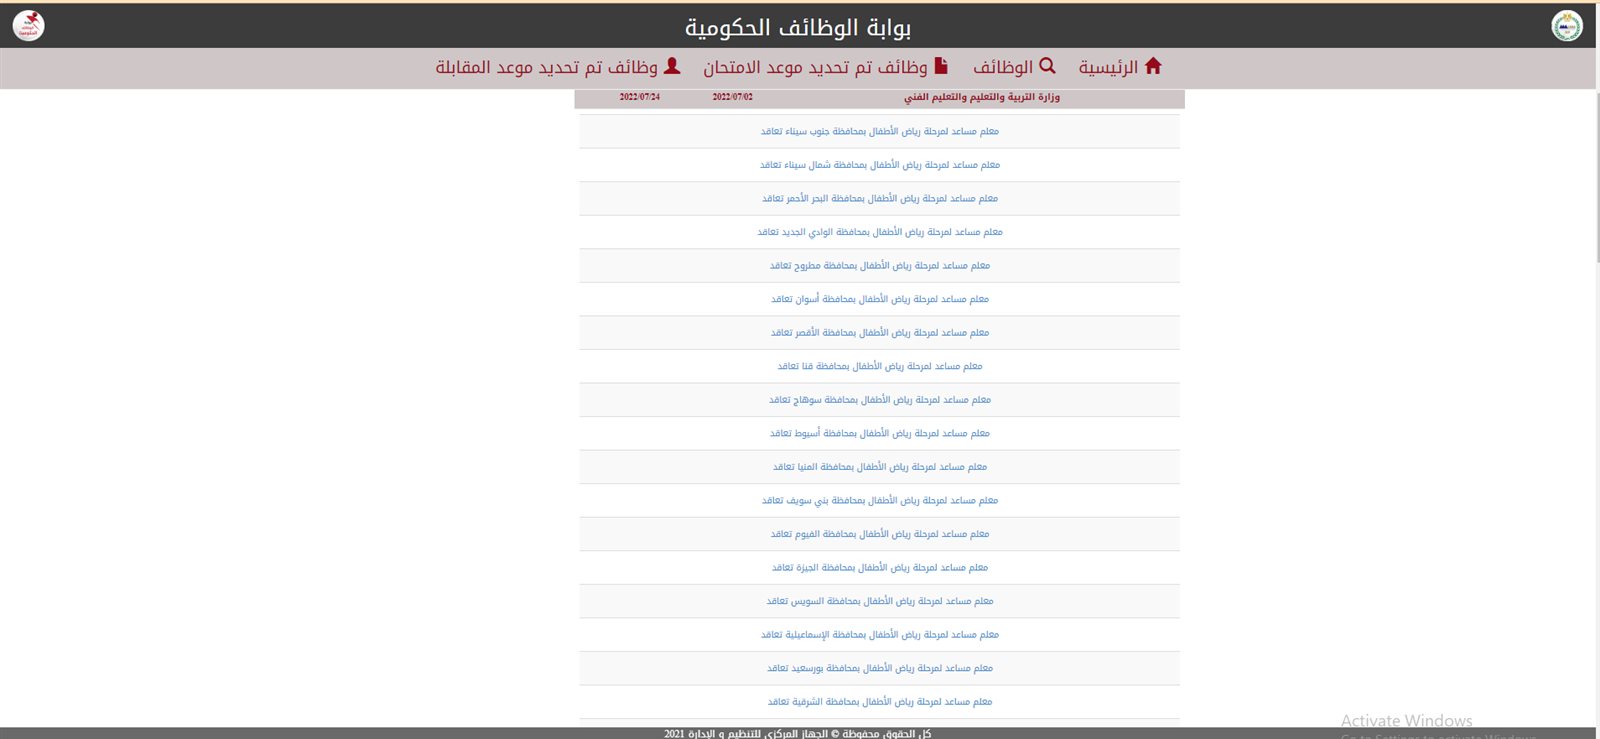Open the بورسعيد assistant teacher listing

point(879,668)
